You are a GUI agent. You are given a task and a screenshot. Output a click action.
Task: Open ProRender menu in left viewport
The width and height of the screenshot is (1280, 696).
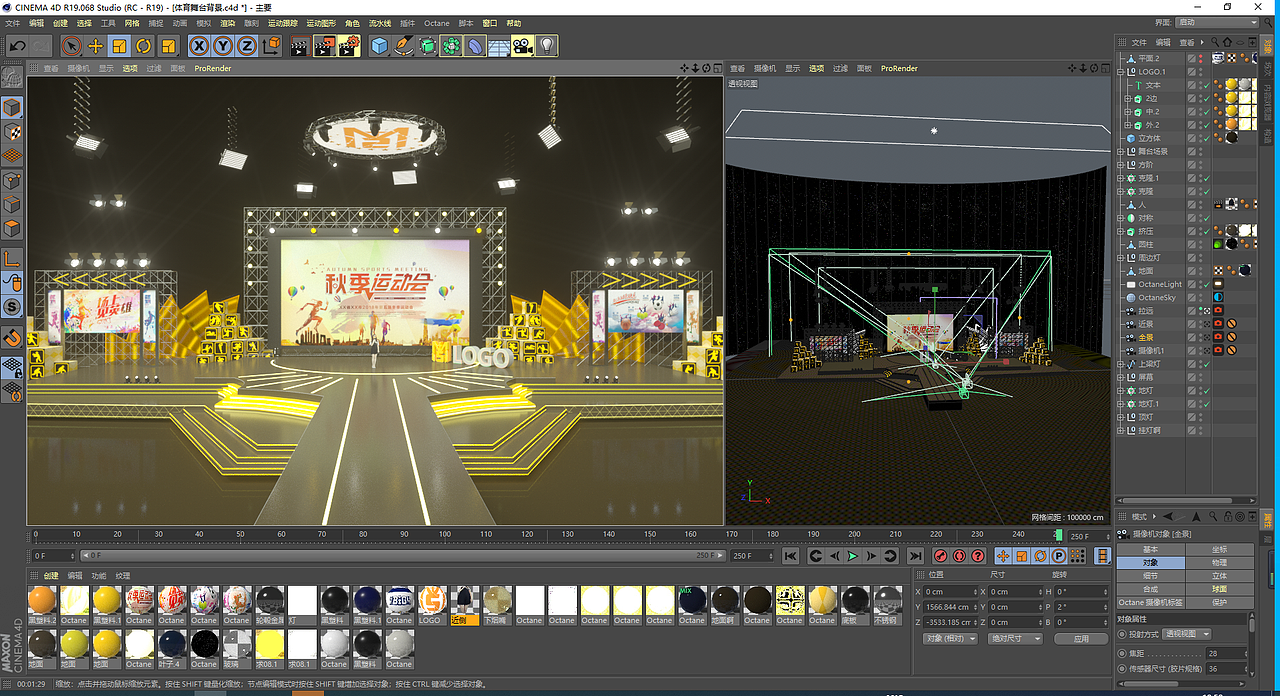[213, 69]
